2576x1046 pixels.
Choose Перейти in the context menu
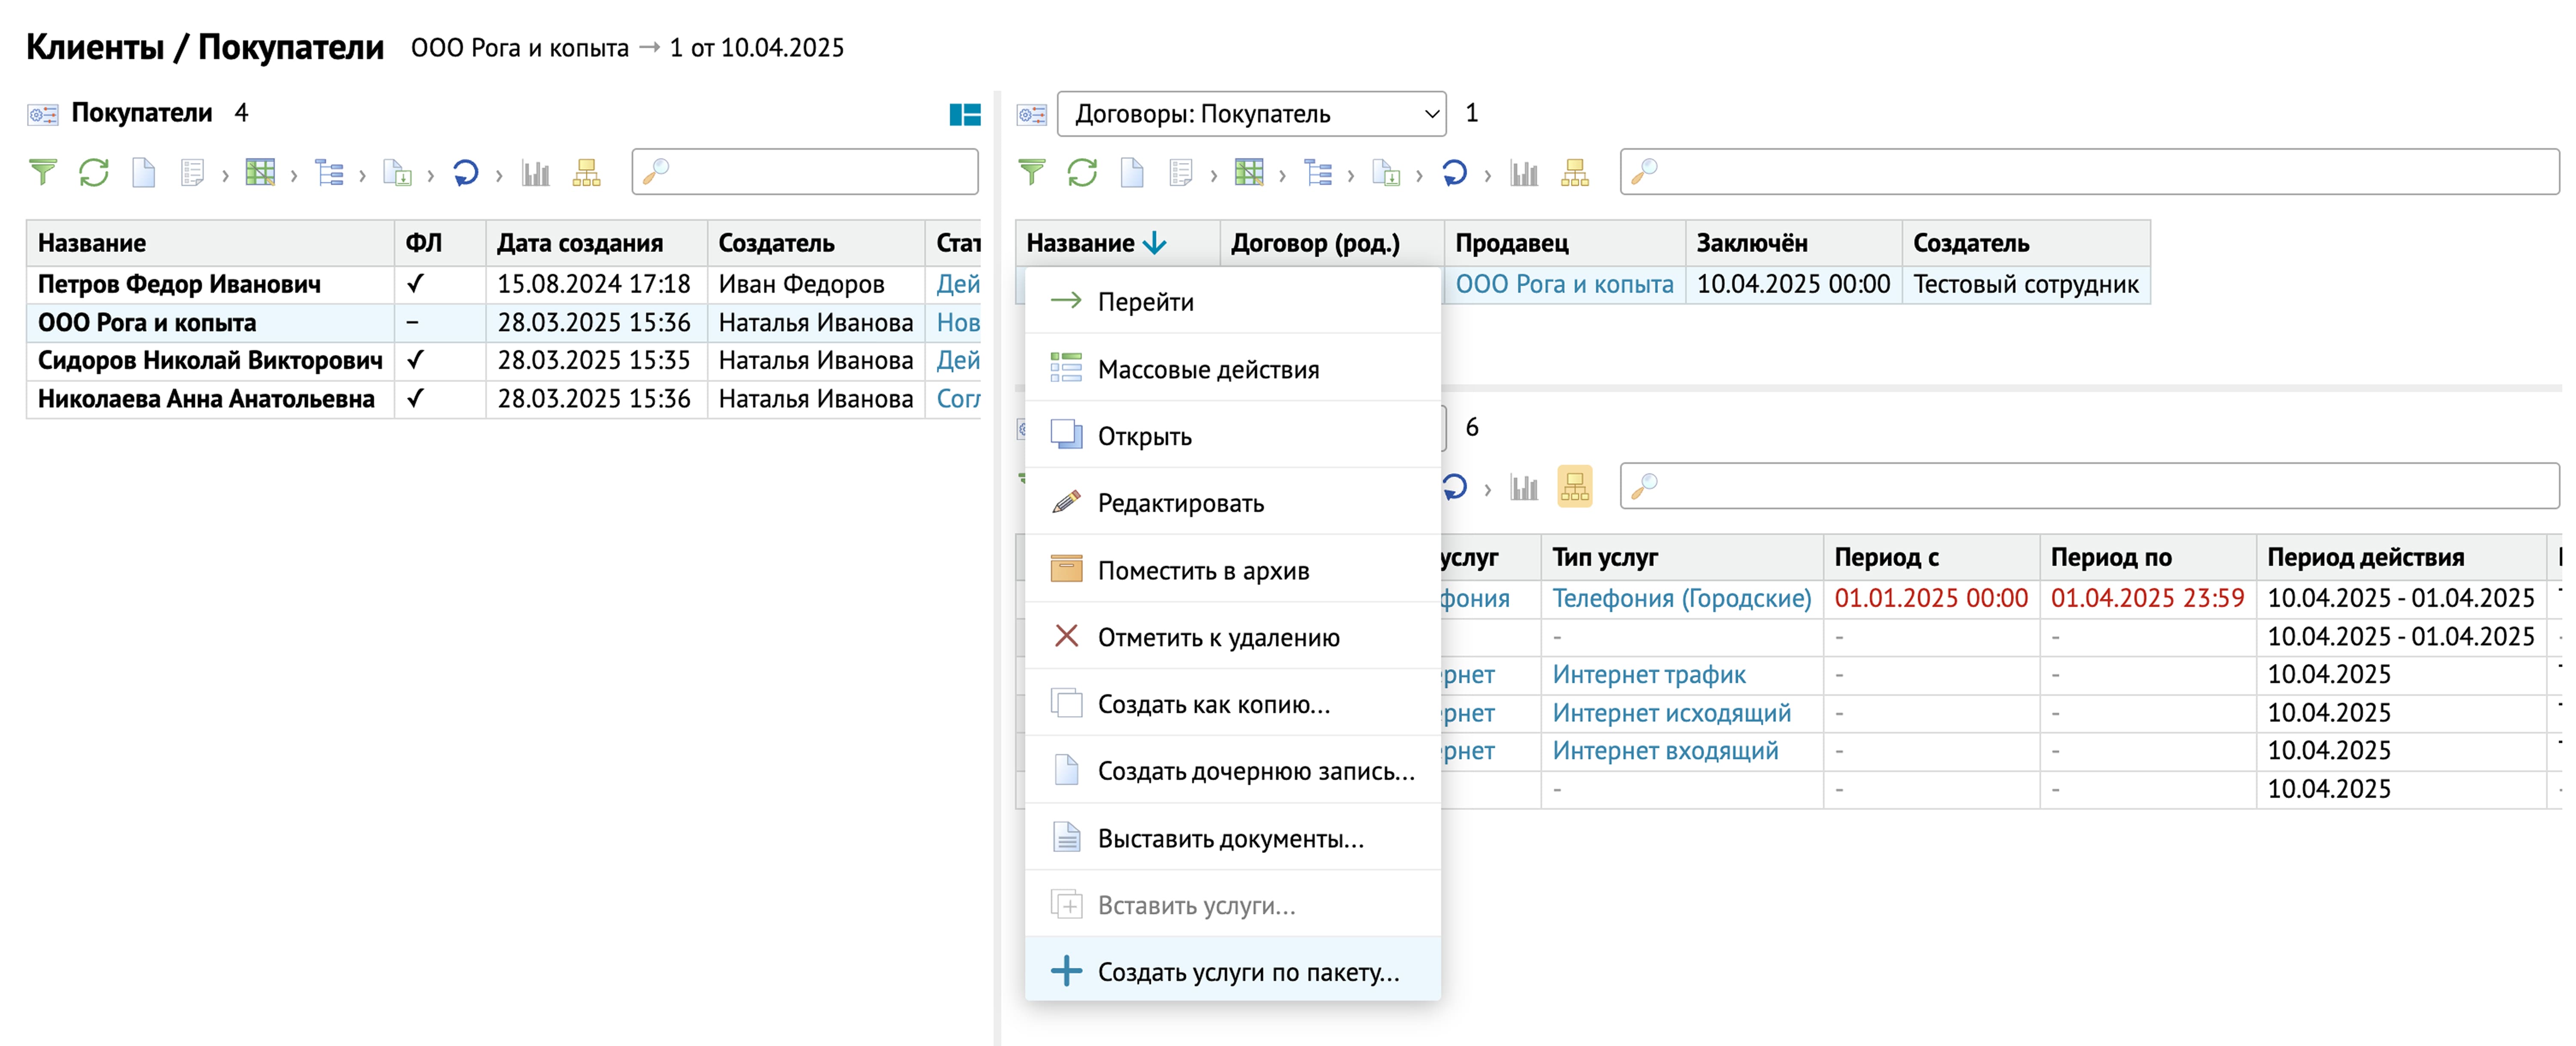[1232, 301]
